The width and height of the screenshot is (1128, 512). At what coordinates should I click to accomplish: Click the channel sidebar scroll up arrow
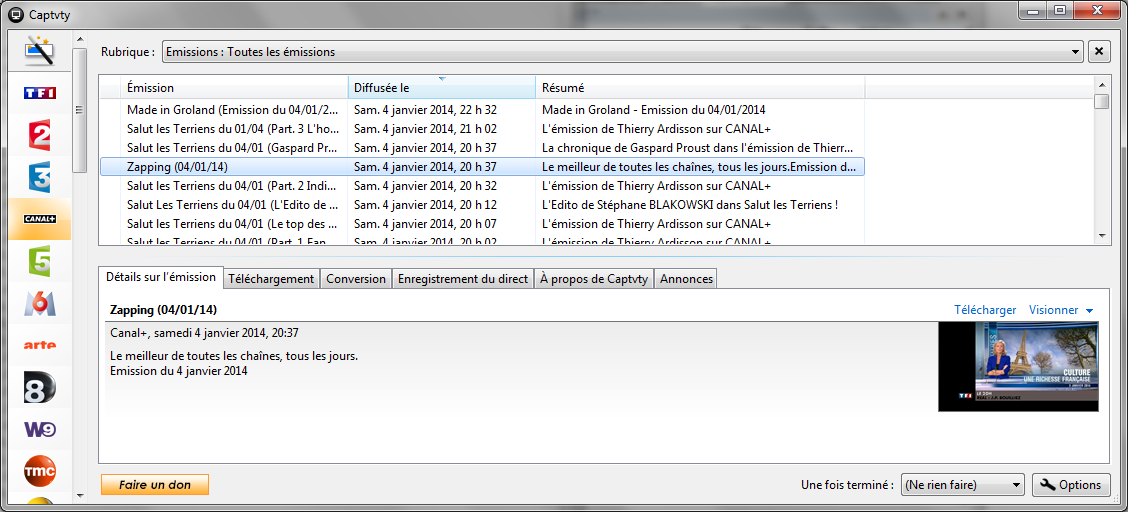[80, 40]
